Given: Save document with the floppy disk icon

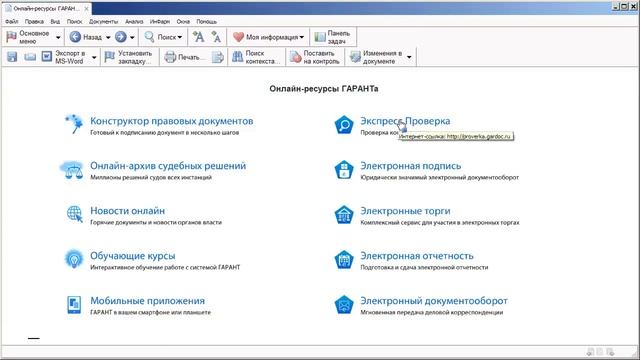Looking at the screenshot, I should coord(12,57).
